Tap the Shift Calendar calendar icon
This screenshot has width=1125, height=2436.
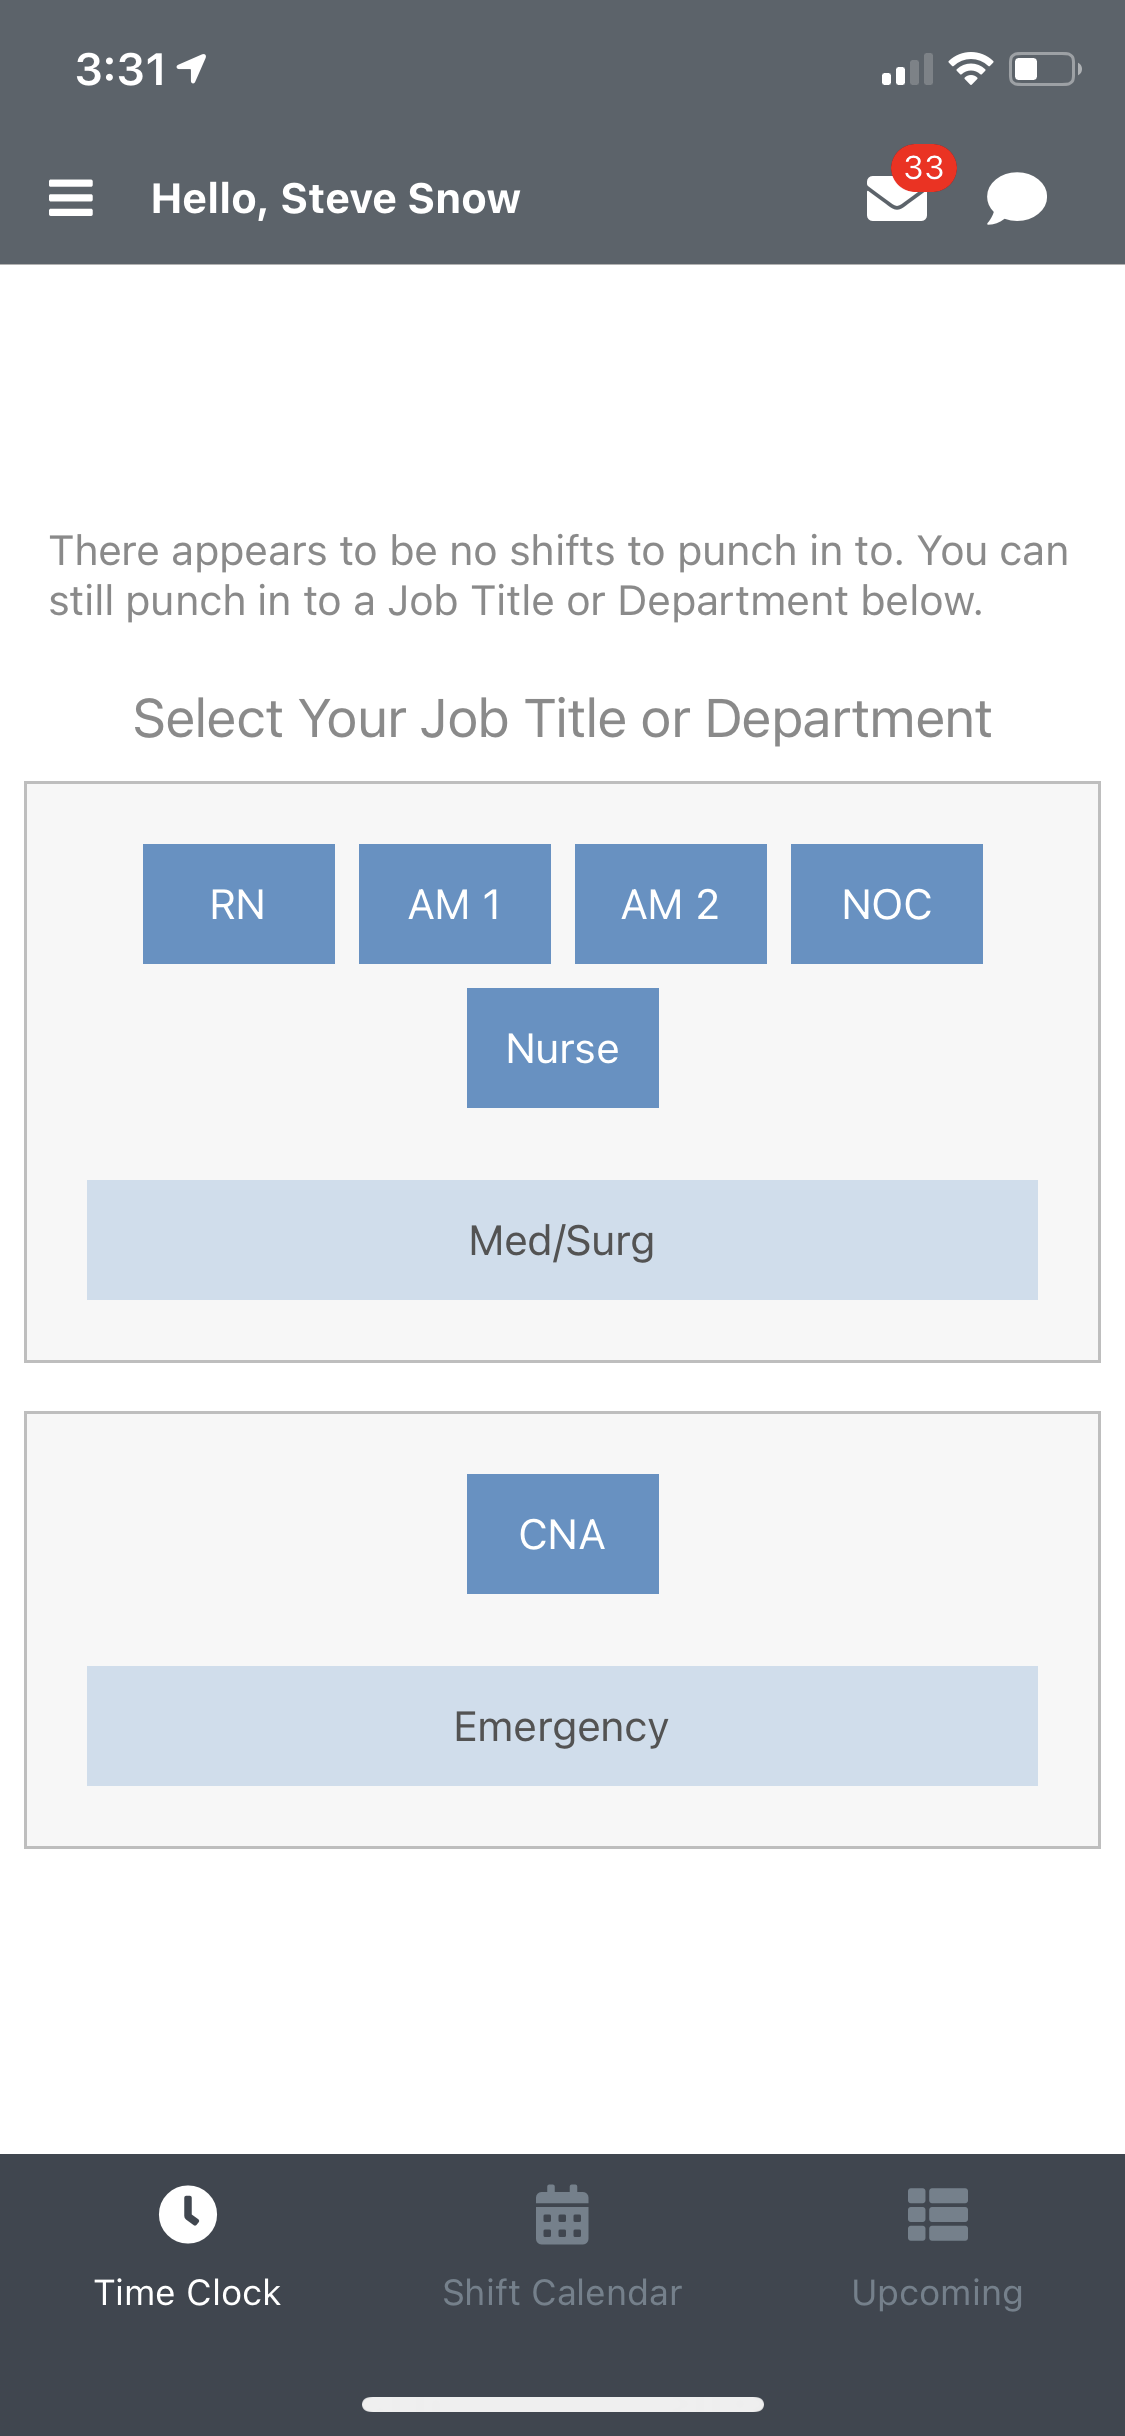tap(562, 2215)
